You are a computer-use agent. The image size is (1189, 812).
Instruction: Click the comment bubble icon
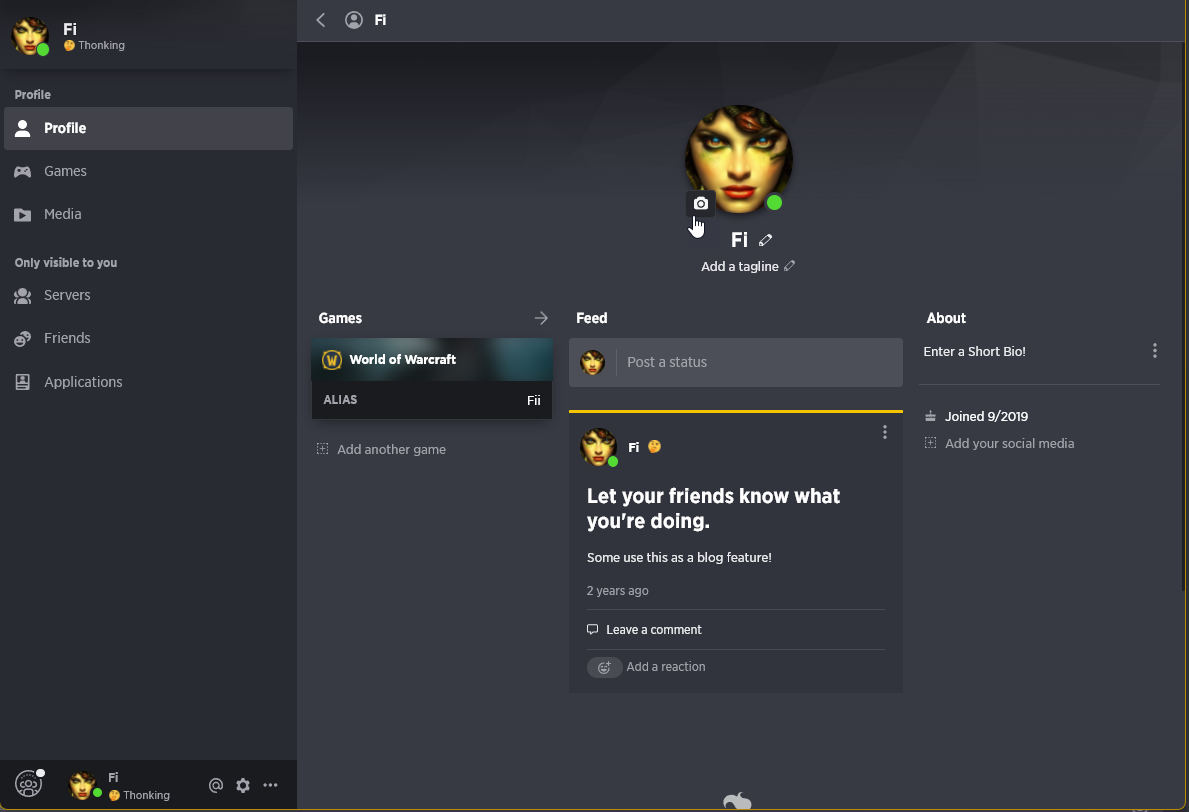pyautogui.click(x=592, y=629)
